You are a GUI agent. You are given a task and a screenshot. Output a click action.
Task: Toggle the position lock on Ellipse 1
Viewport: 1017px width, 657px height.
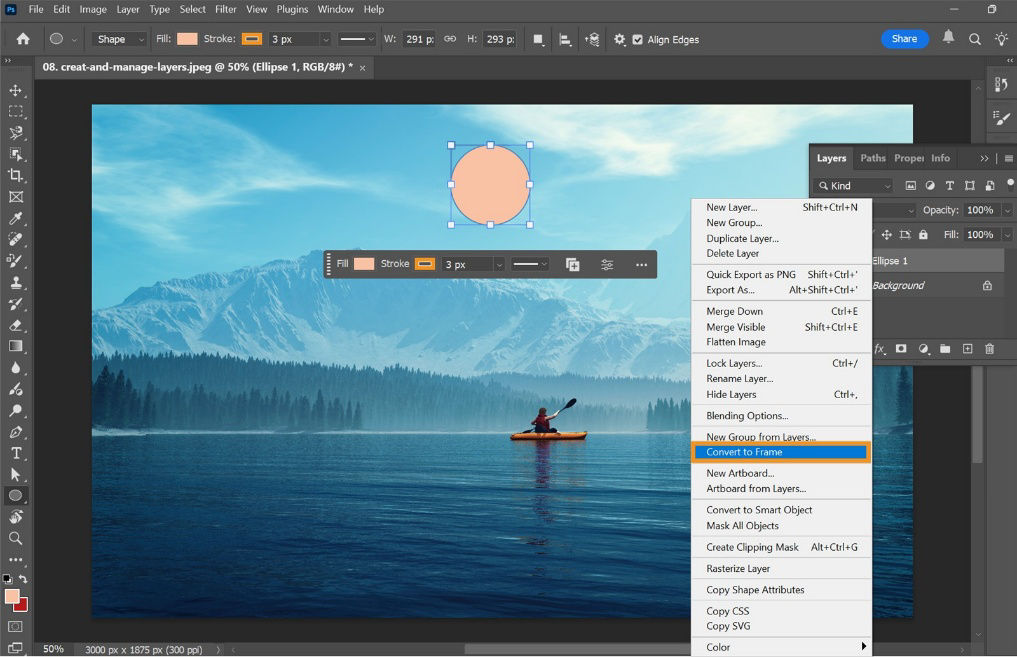coord(888,234)
